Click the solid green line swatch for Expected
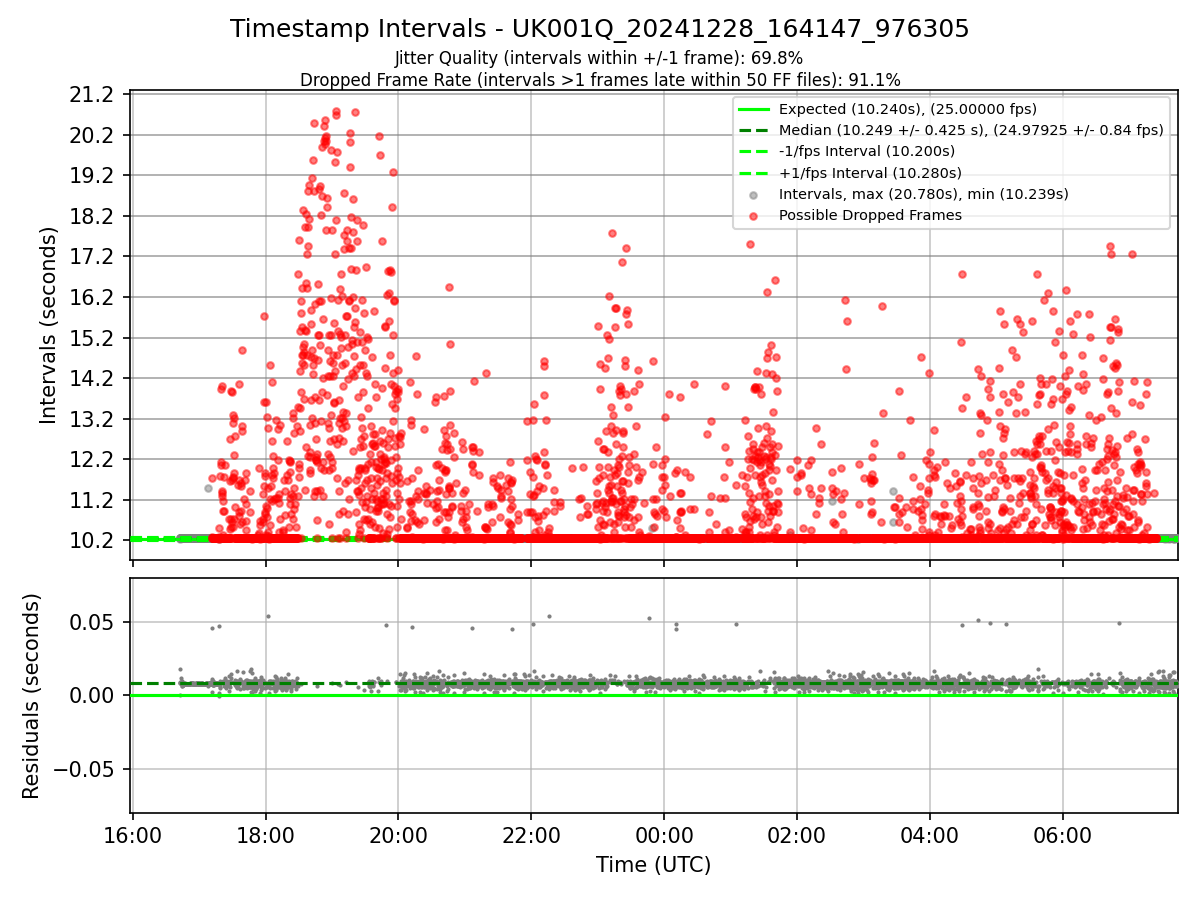Screen dimensions: 1200x900 tap(754, 109)
